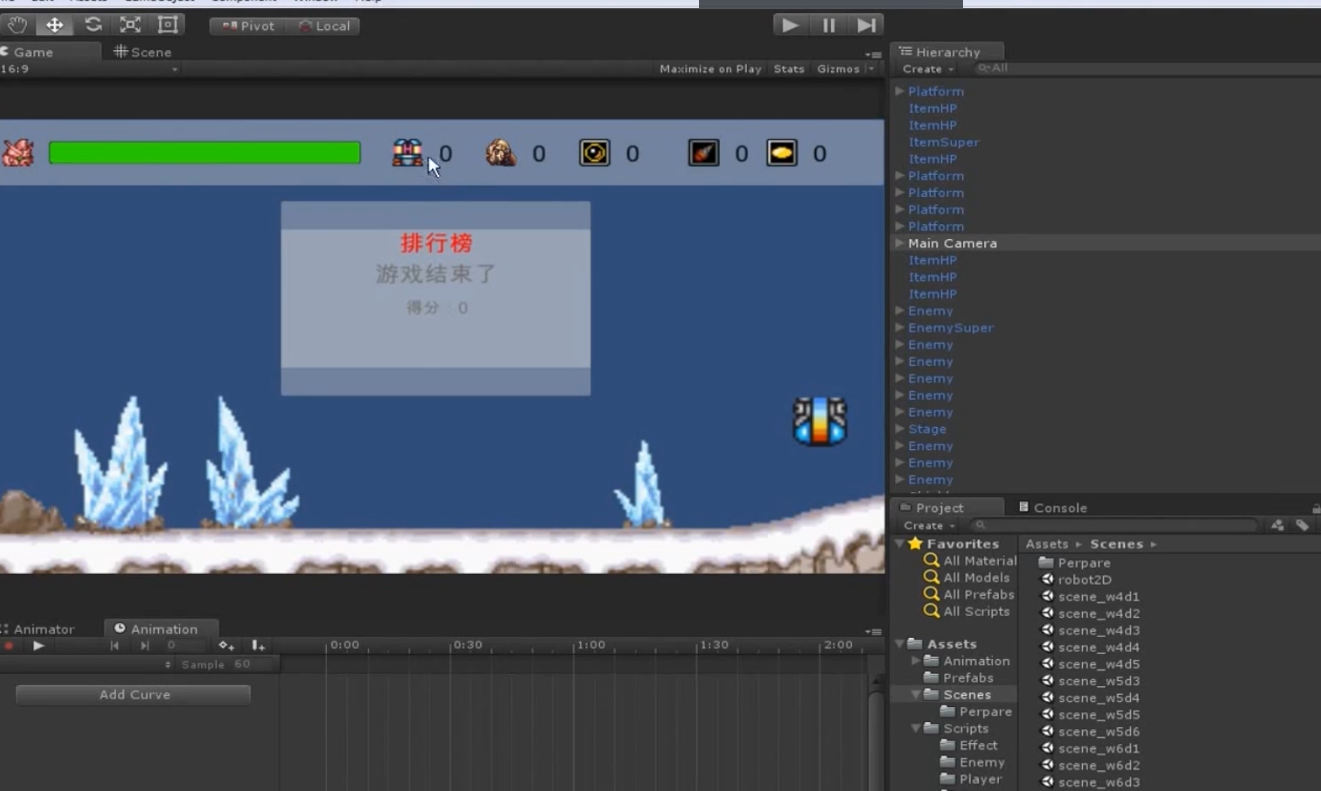Open the Project Create dropdown

(x=929, y=525)
